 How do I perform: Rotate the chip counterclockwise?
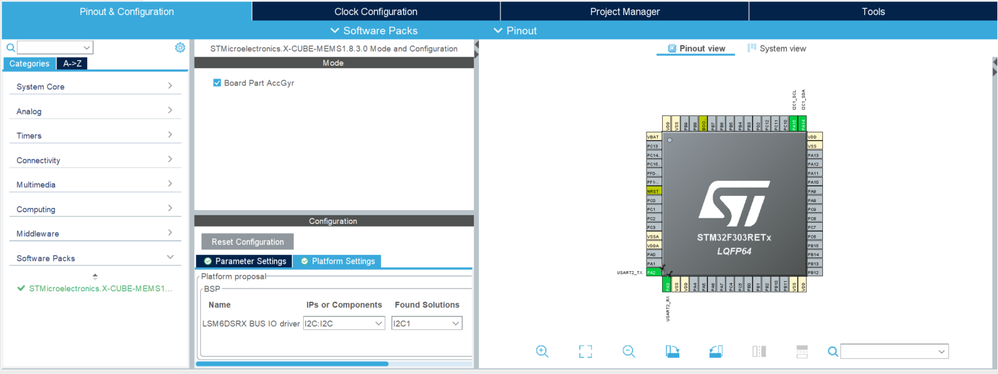tap(715, 351)
